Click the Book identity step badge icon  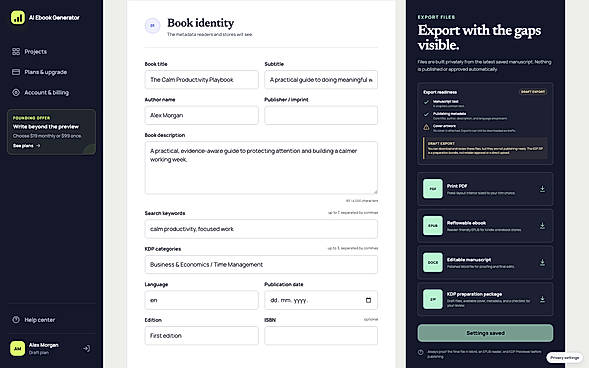click(153, 26)
